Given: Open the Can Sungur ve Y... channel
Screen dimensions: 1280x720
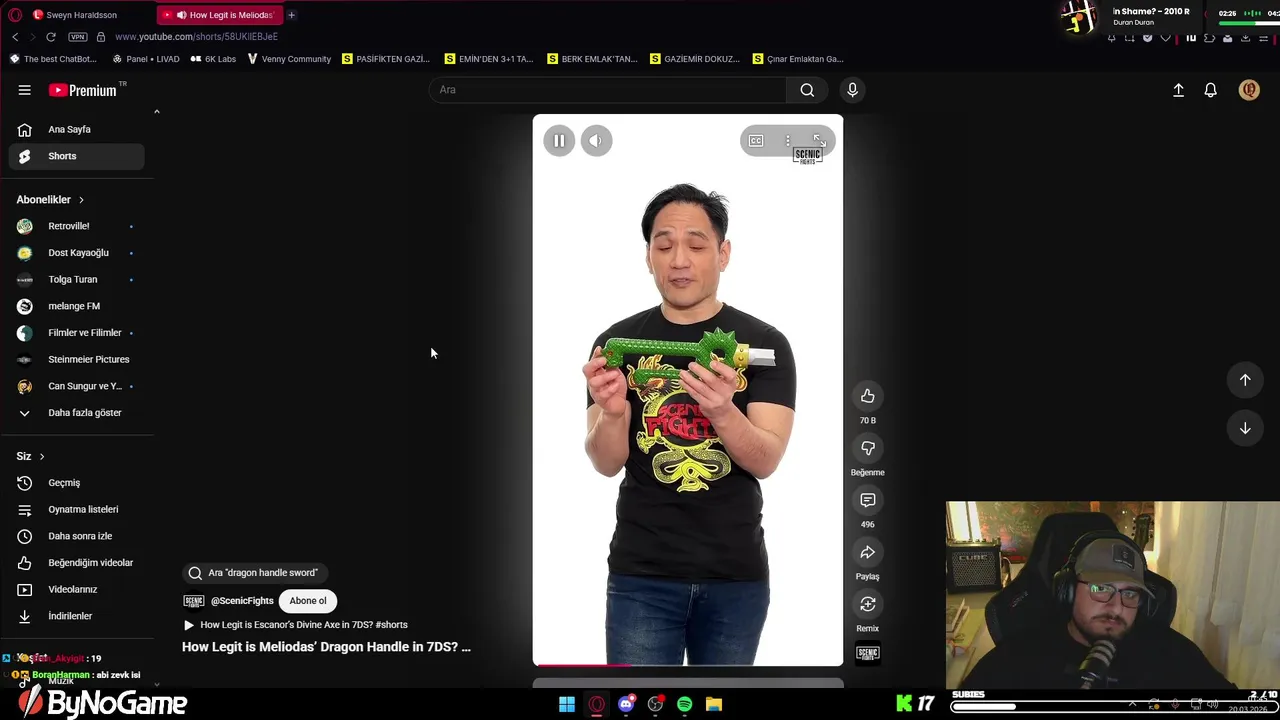Looking at the screenshot, I should [76, 386].
